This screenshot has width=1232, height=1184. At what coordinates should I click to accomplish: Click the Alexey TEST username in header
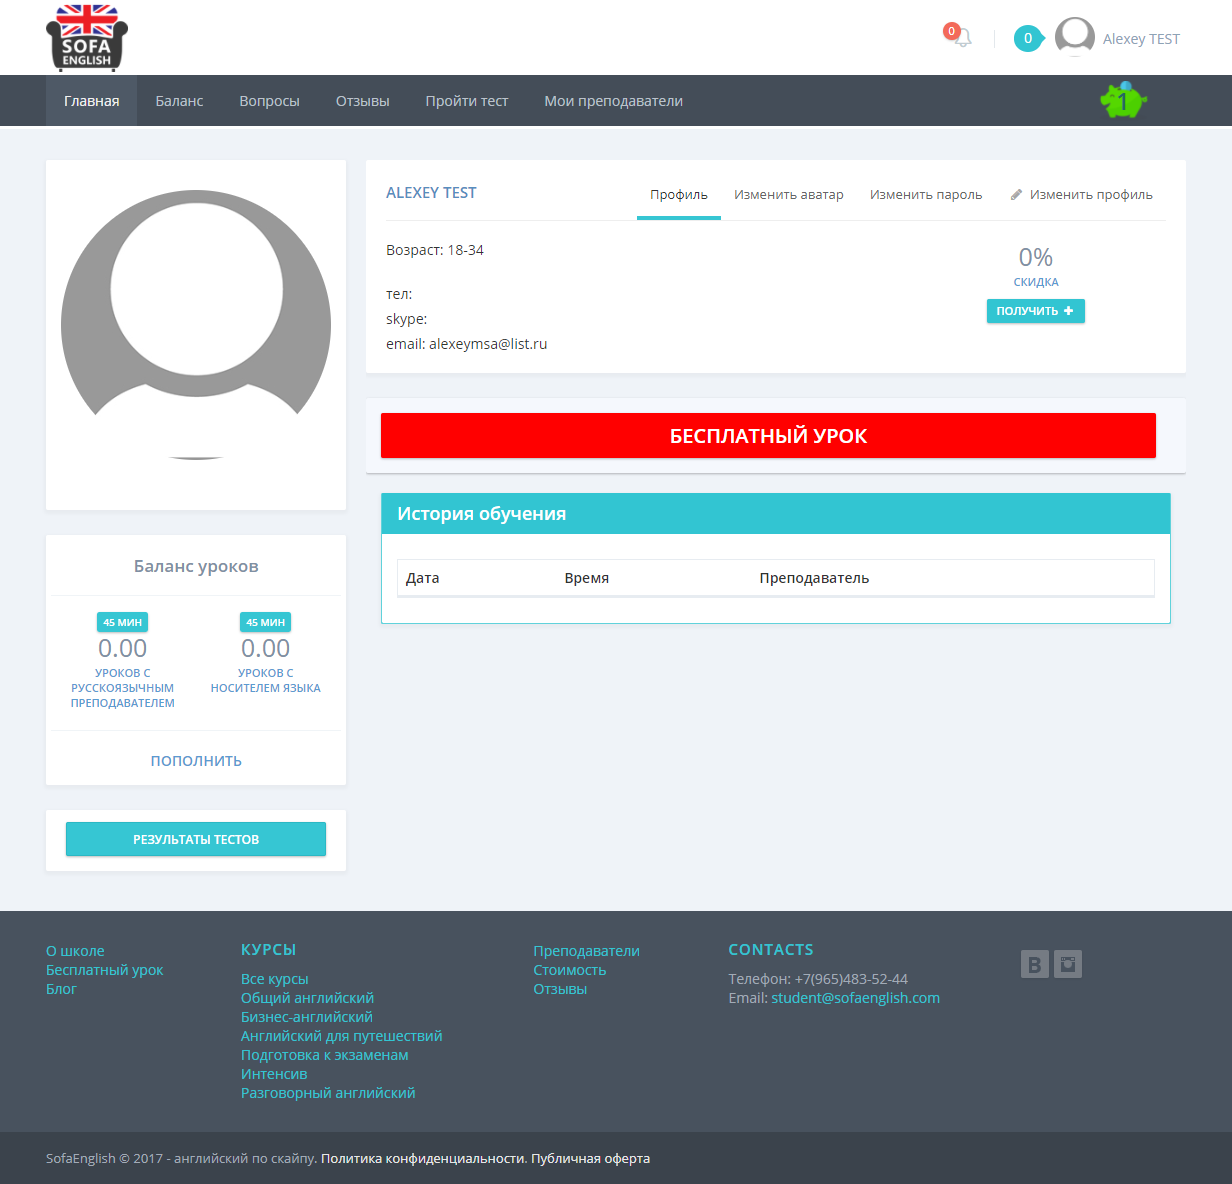1141,39
